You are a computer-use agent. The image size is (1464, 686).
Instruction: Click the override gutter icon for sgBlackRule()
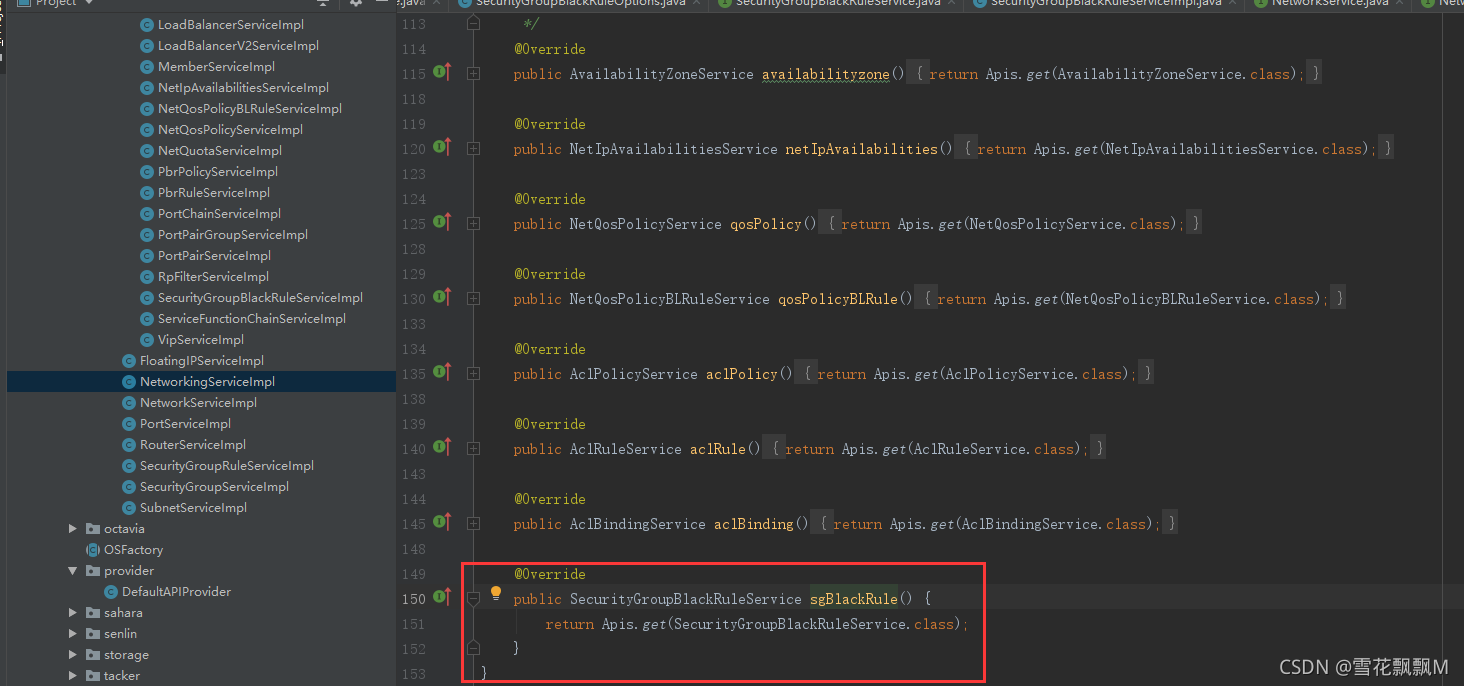pyautogui.click(x=441, y=598)
